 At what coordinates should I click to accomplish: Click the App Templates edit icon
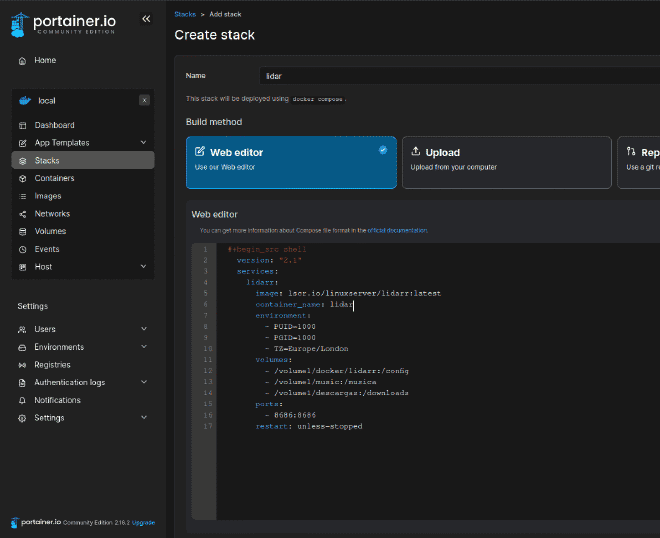23,143
